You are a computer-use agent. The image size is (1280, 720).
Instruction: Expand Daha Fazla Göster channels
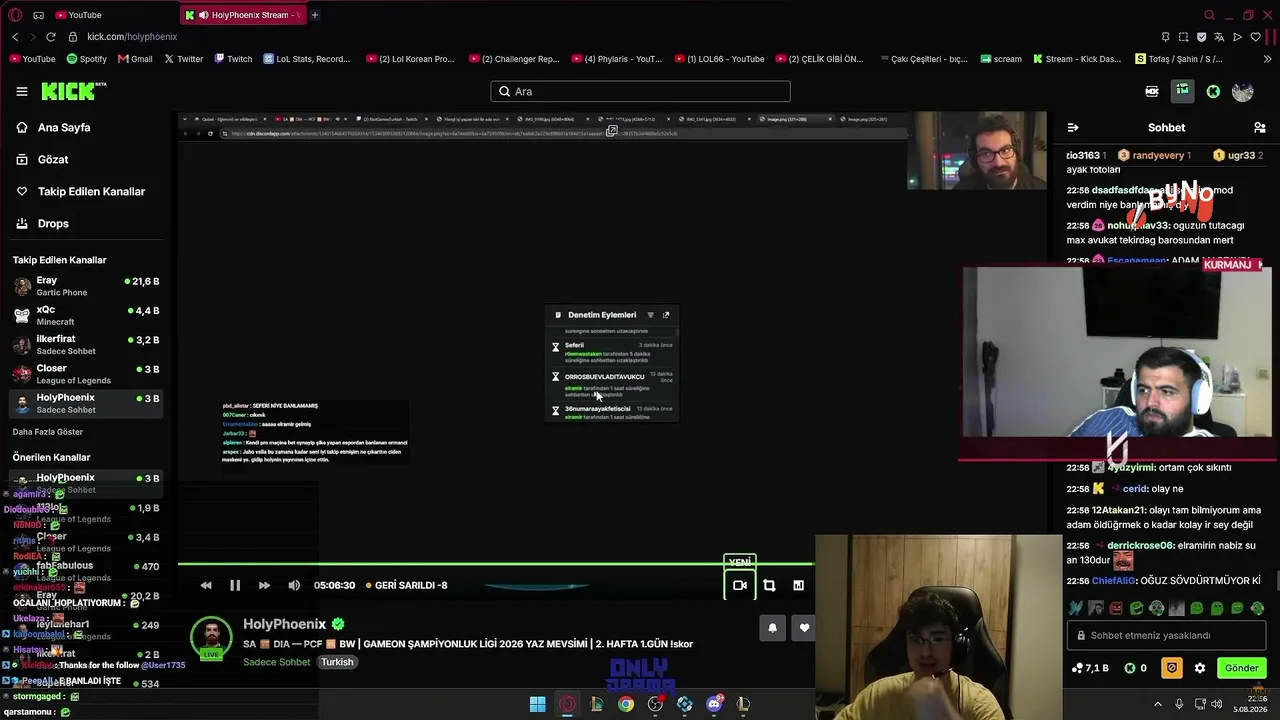pos(48,432)
